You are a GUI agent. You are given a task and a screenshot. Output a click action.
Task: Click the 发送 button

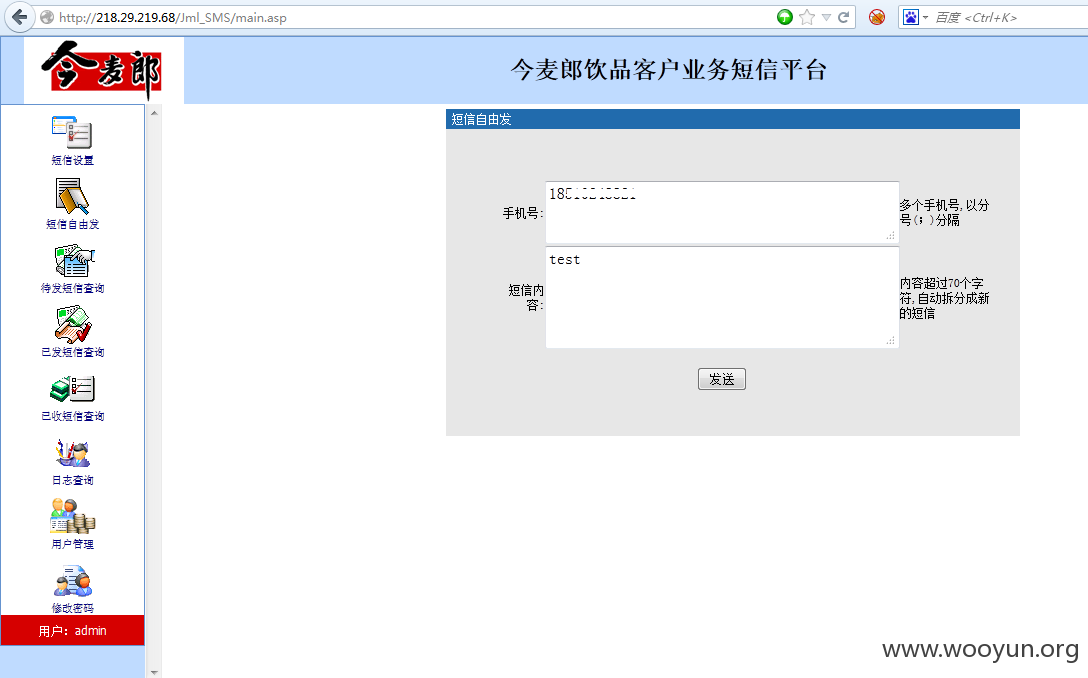pyautogui.click(x=722, y=379)
